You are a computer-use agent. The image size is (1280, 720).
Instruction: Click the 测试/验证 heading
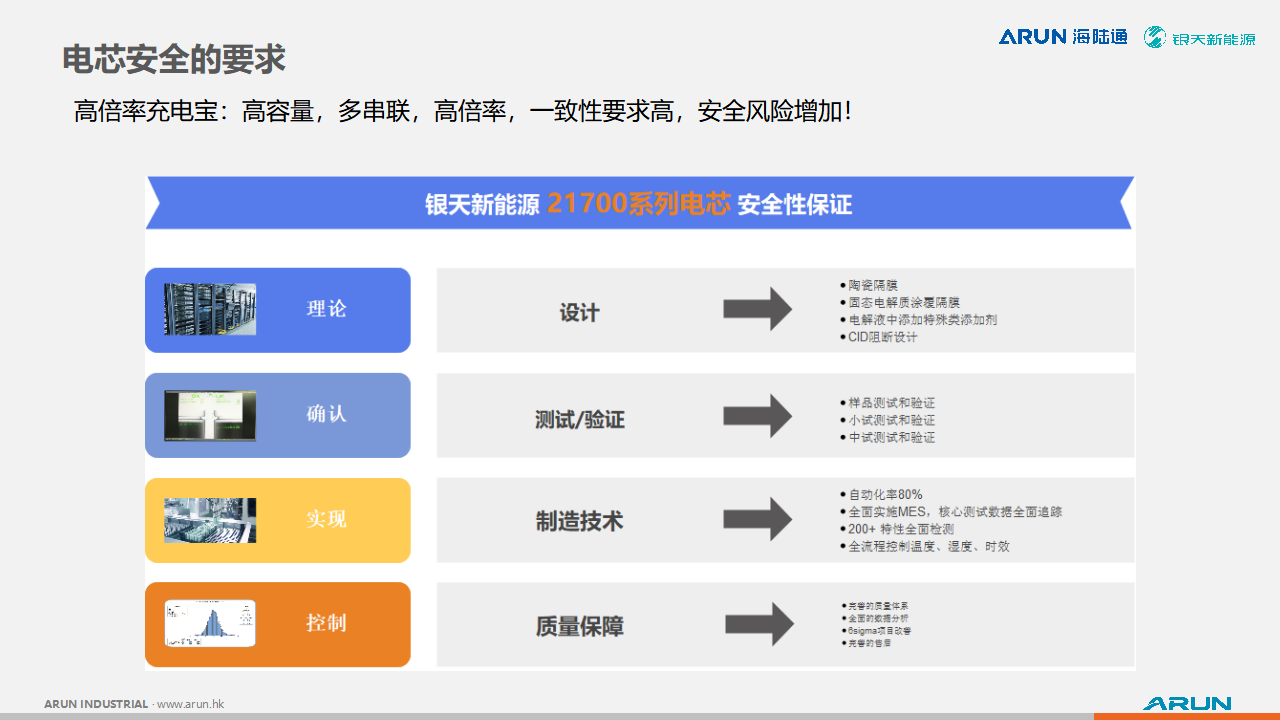click(x=580, y=420)
